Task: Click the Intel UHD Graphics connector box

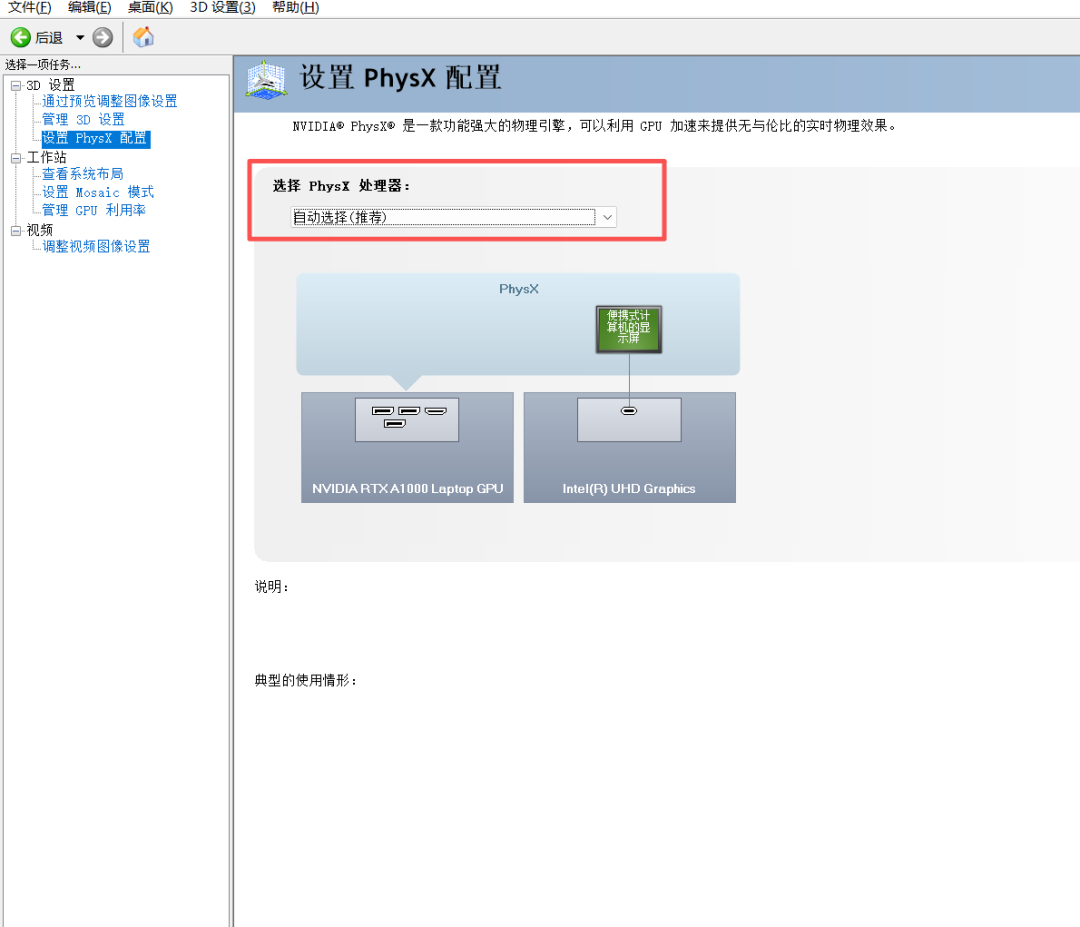Action: pos(629,419)
